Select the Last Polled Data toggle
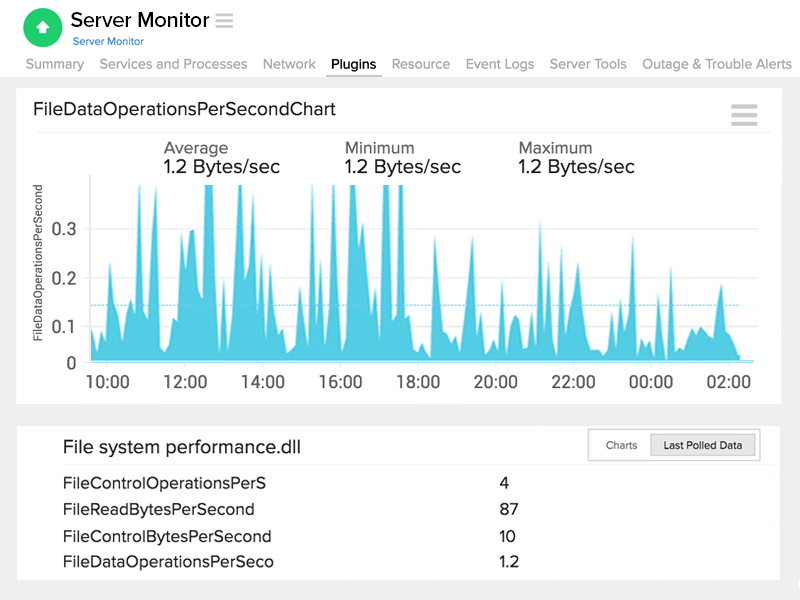This screenshot has height=600, width=800. pos(703,445)
